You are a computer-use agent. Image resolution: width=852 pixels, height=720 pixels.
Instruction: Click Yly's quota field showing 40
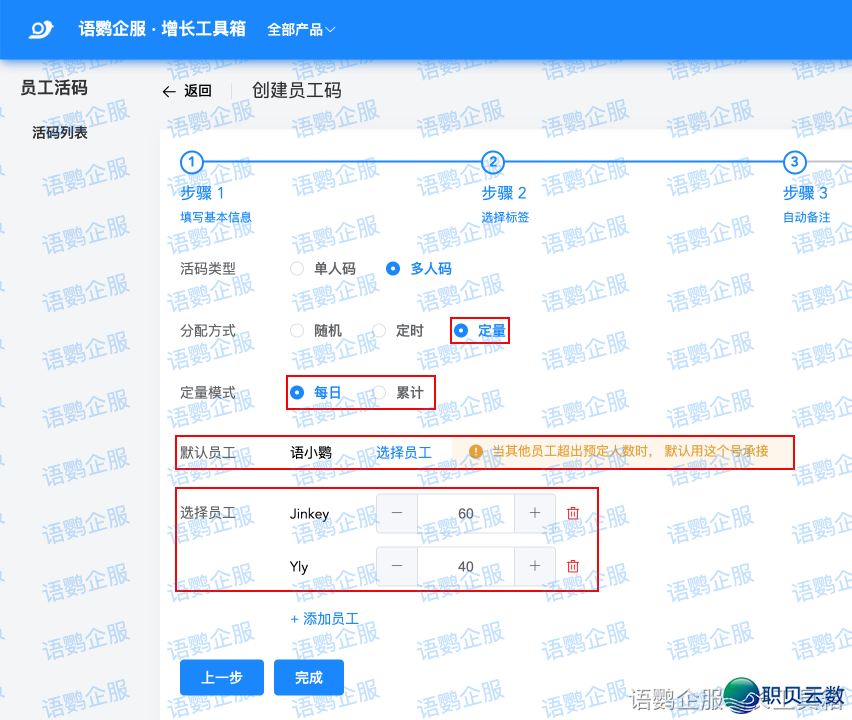pyautogui.click(x=466, y=566)
